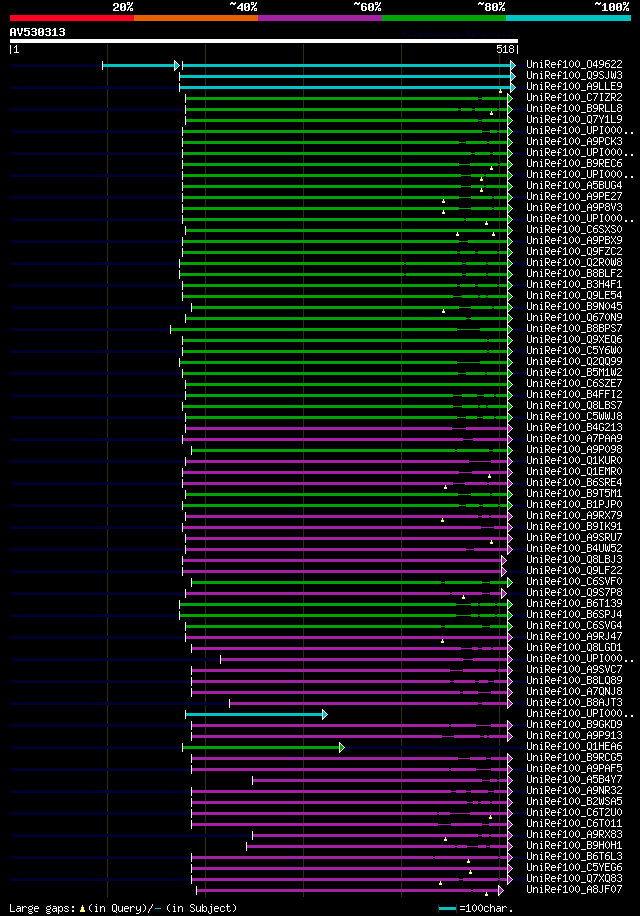Select the UniRef100_Q9S7P8 label

pos(574,592)
